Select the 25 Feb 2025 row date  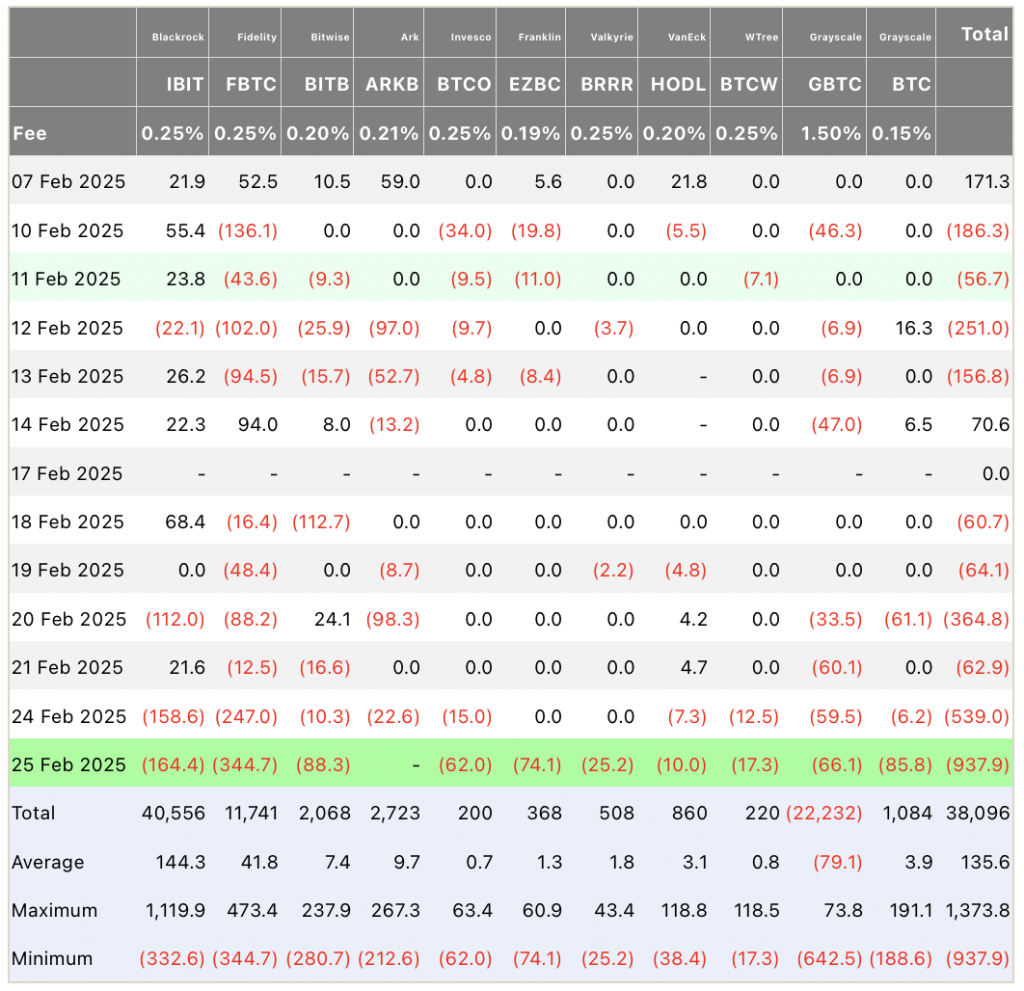tap(69, 764)
